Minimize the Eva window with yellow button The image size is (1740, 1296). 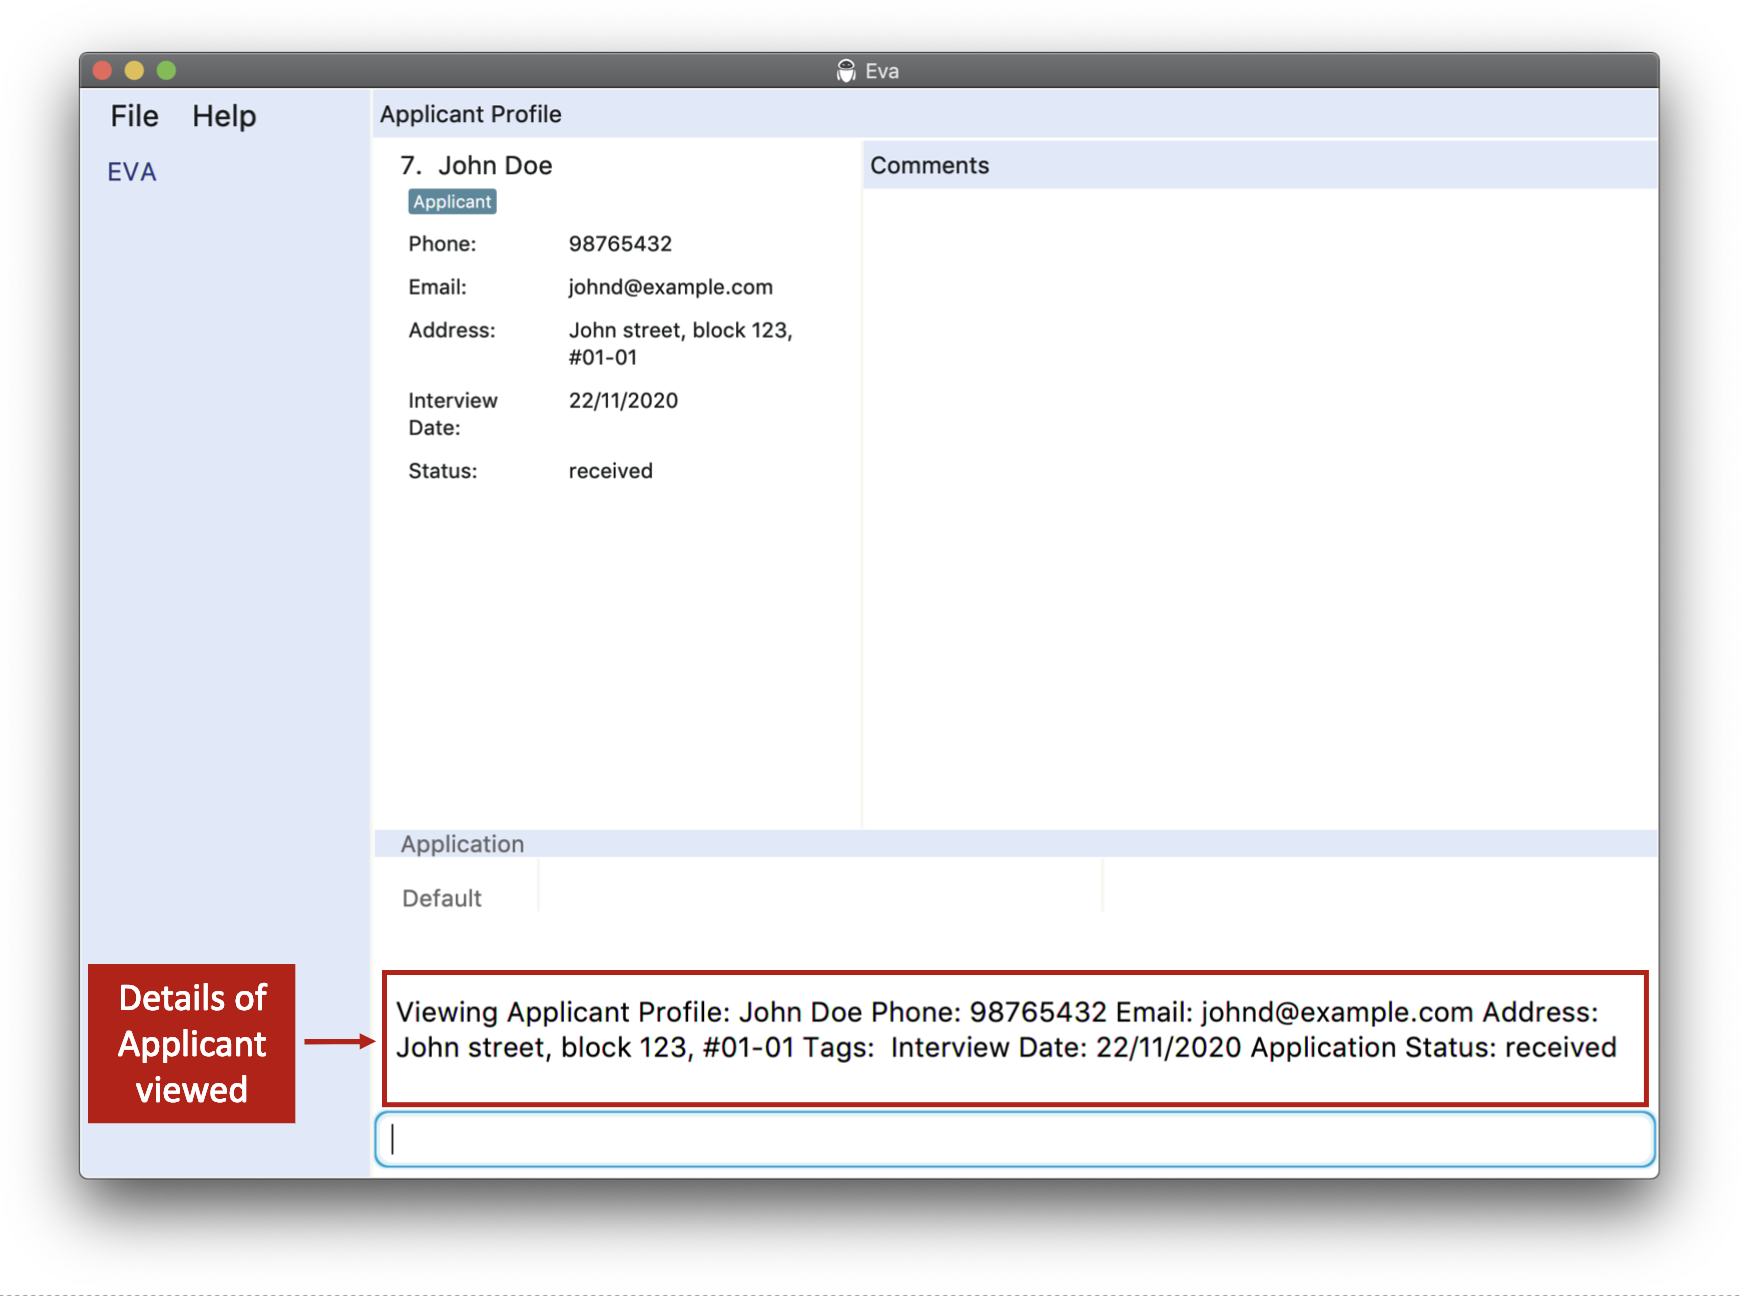[x=134, y=70]
